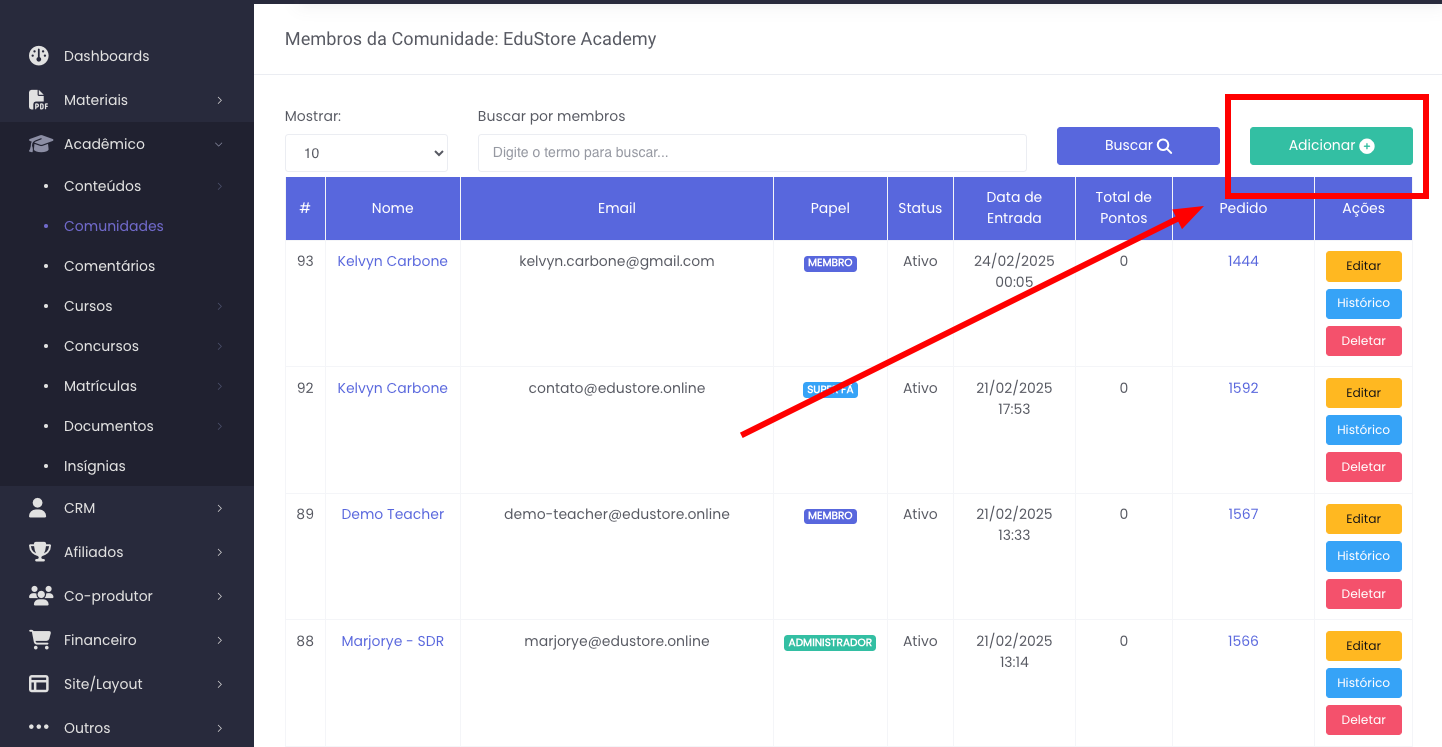Delete member Demo Teacher
This screenshot has height=747, width=1442.
(1363, 594)
